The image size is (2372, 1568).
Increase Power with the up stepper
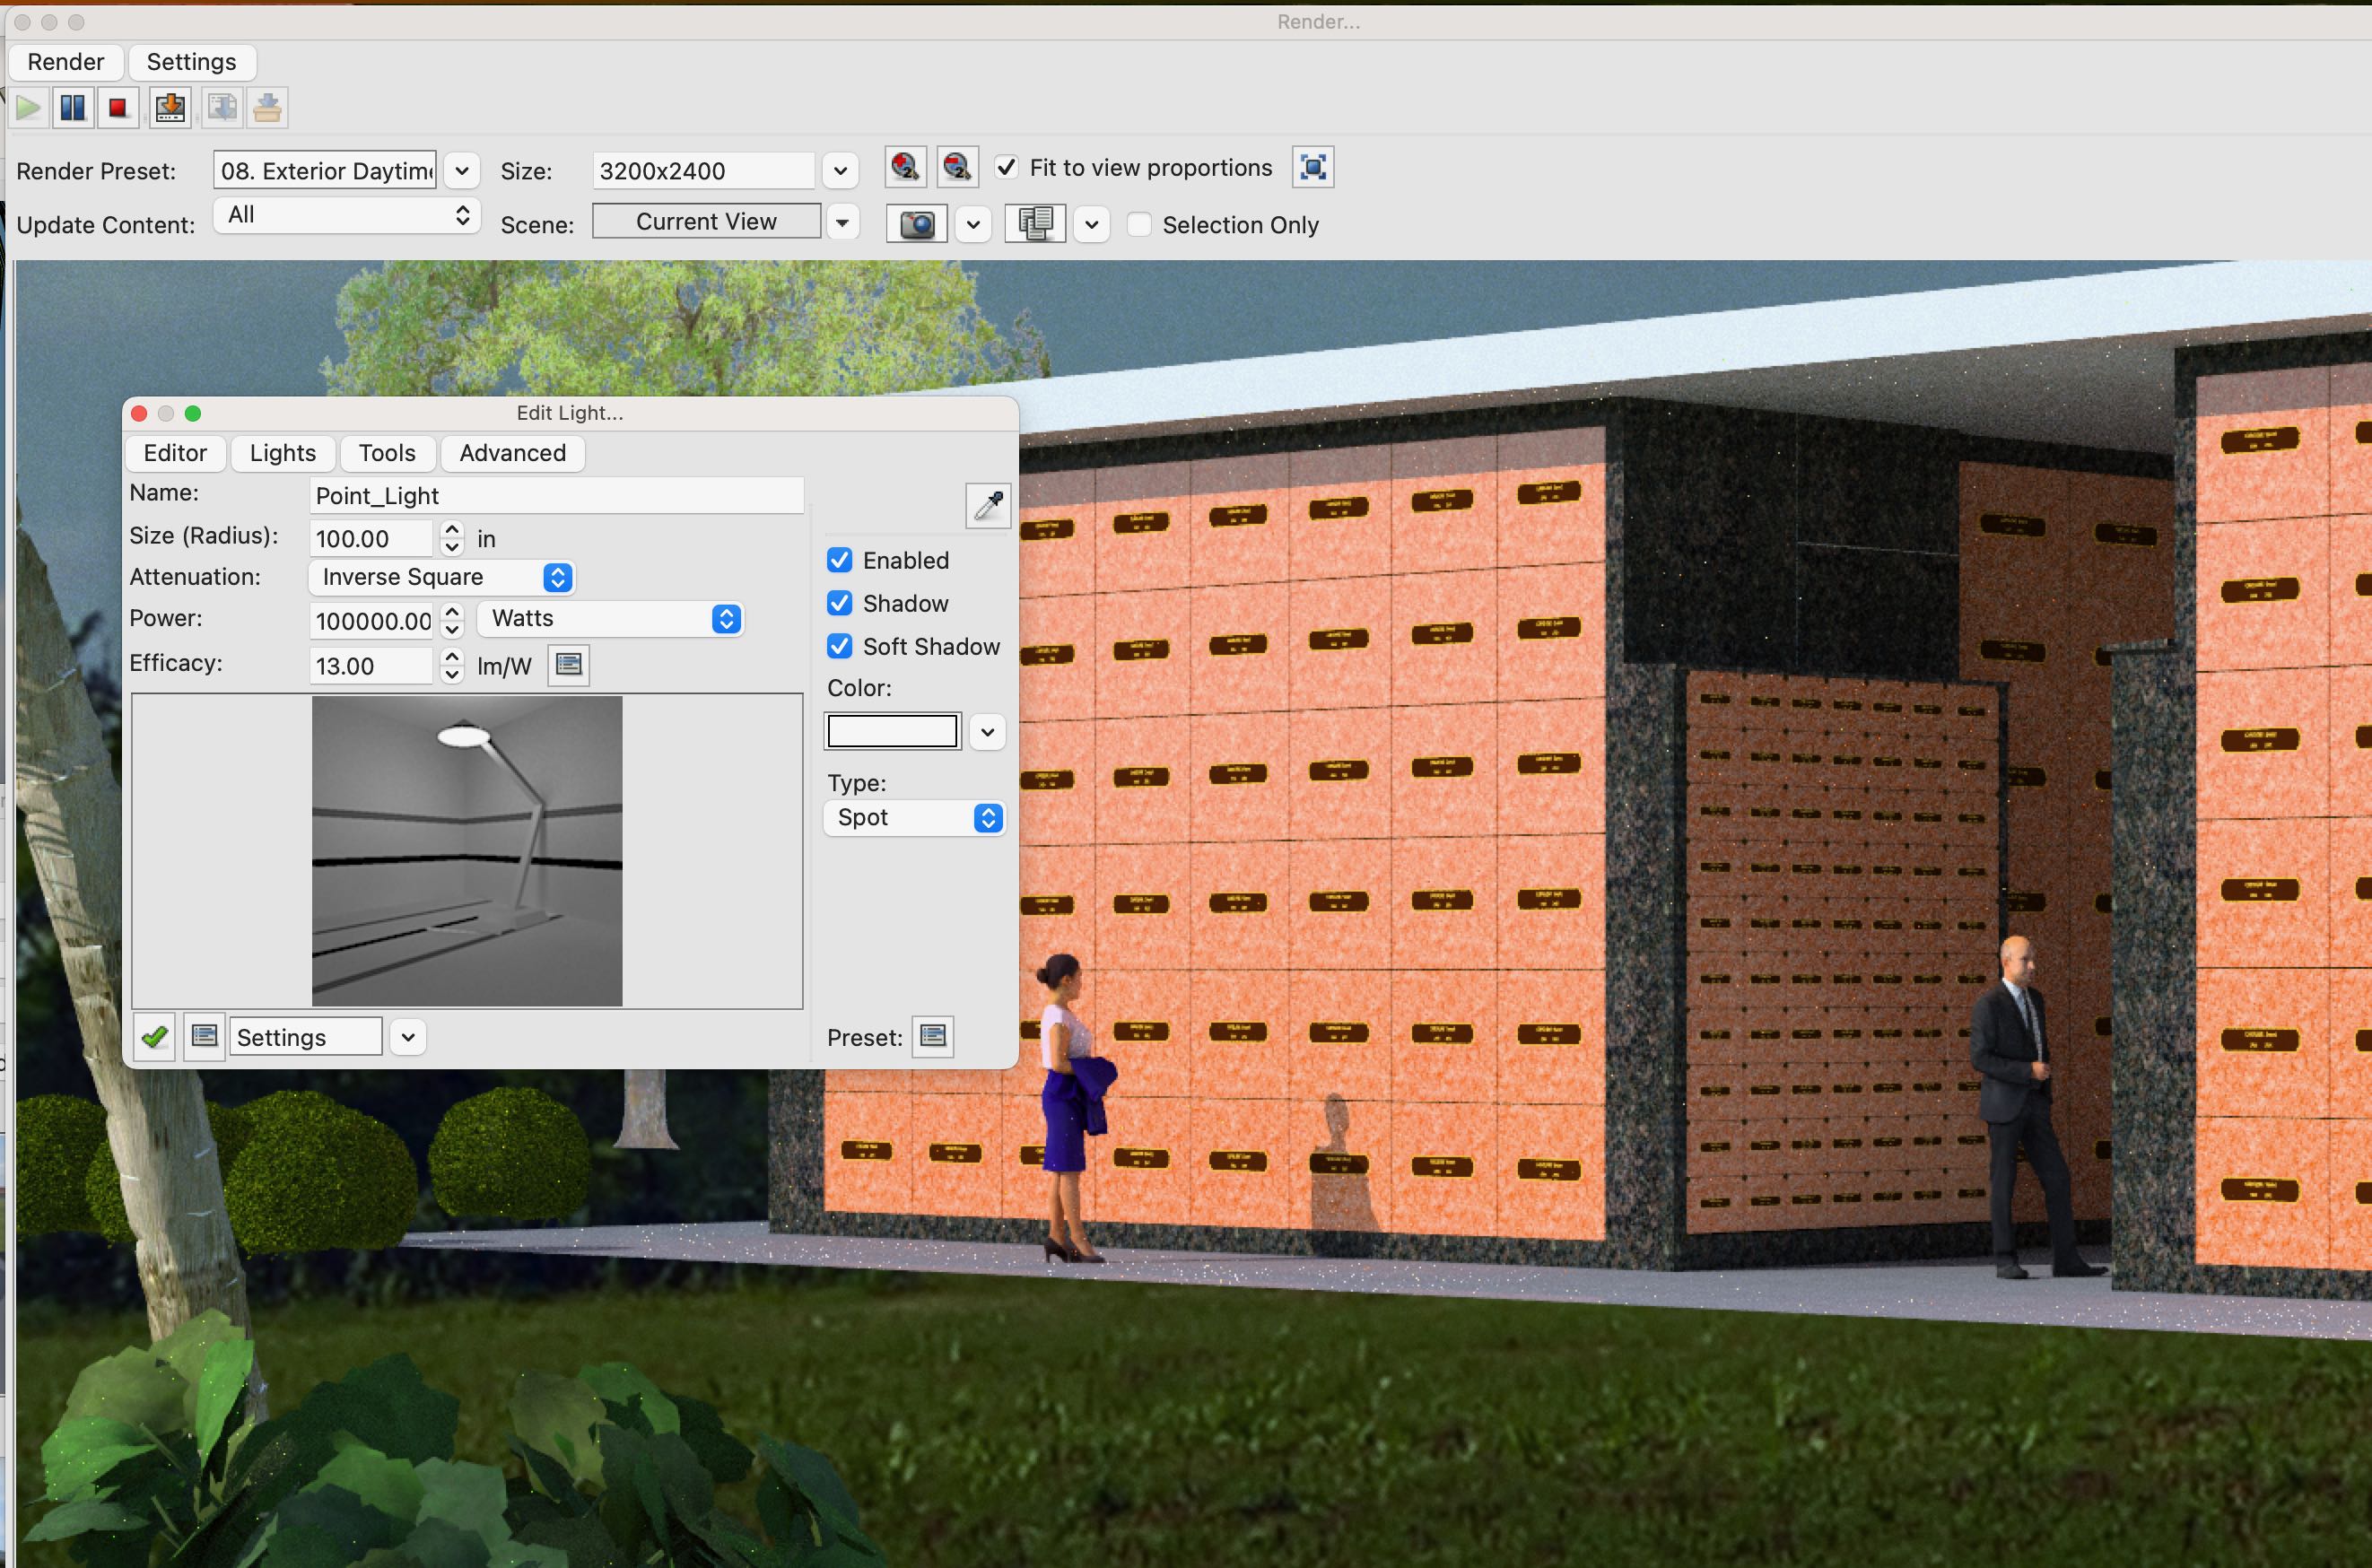tap(452, 611)
